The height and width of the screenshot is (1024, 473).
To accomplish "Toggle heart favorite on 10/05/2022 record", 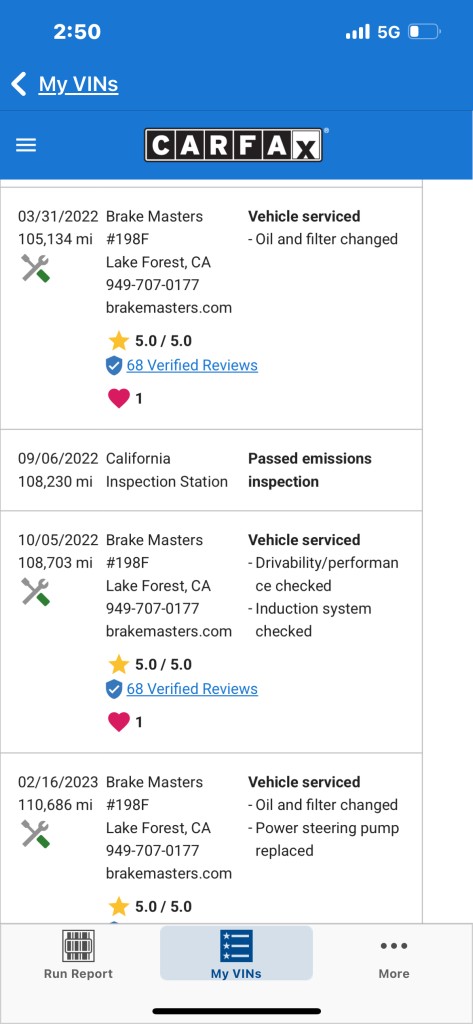I will [118, 722].
